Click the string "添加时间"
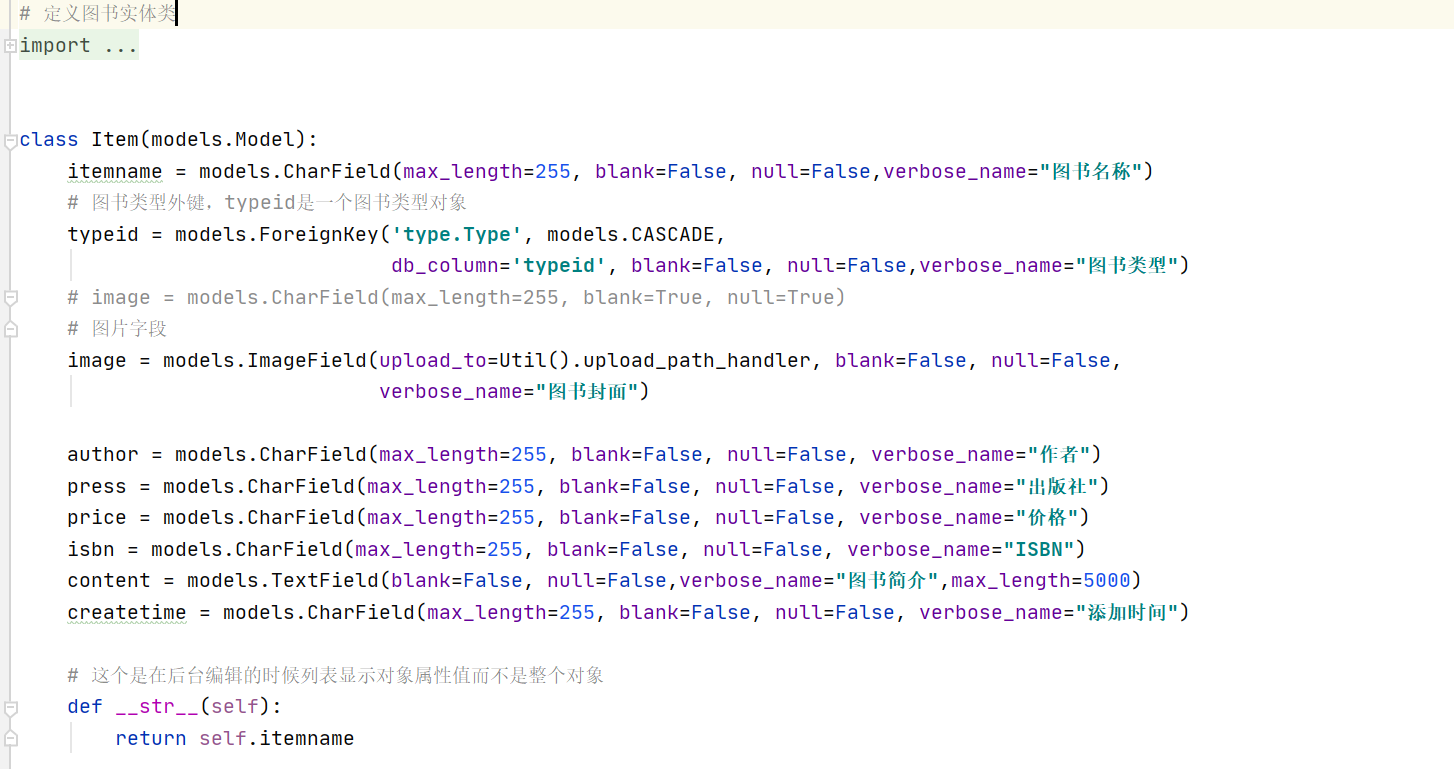The width and height of the screenshot is (1454, 769). click(1128, 613)
